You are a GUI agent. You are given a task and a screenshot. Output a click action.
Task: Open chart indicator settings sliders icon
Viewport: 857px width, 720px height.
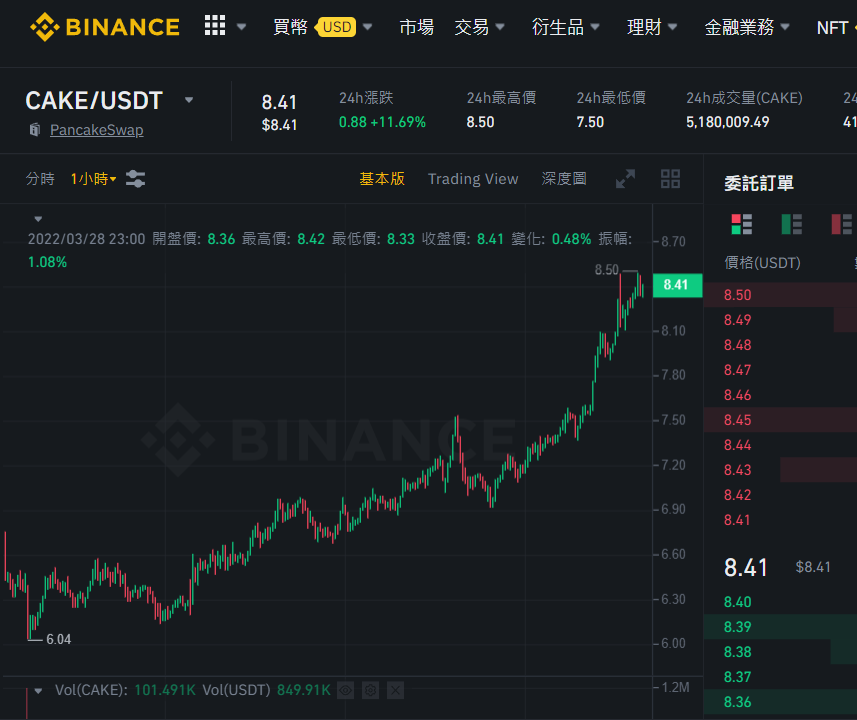(136, 179)
